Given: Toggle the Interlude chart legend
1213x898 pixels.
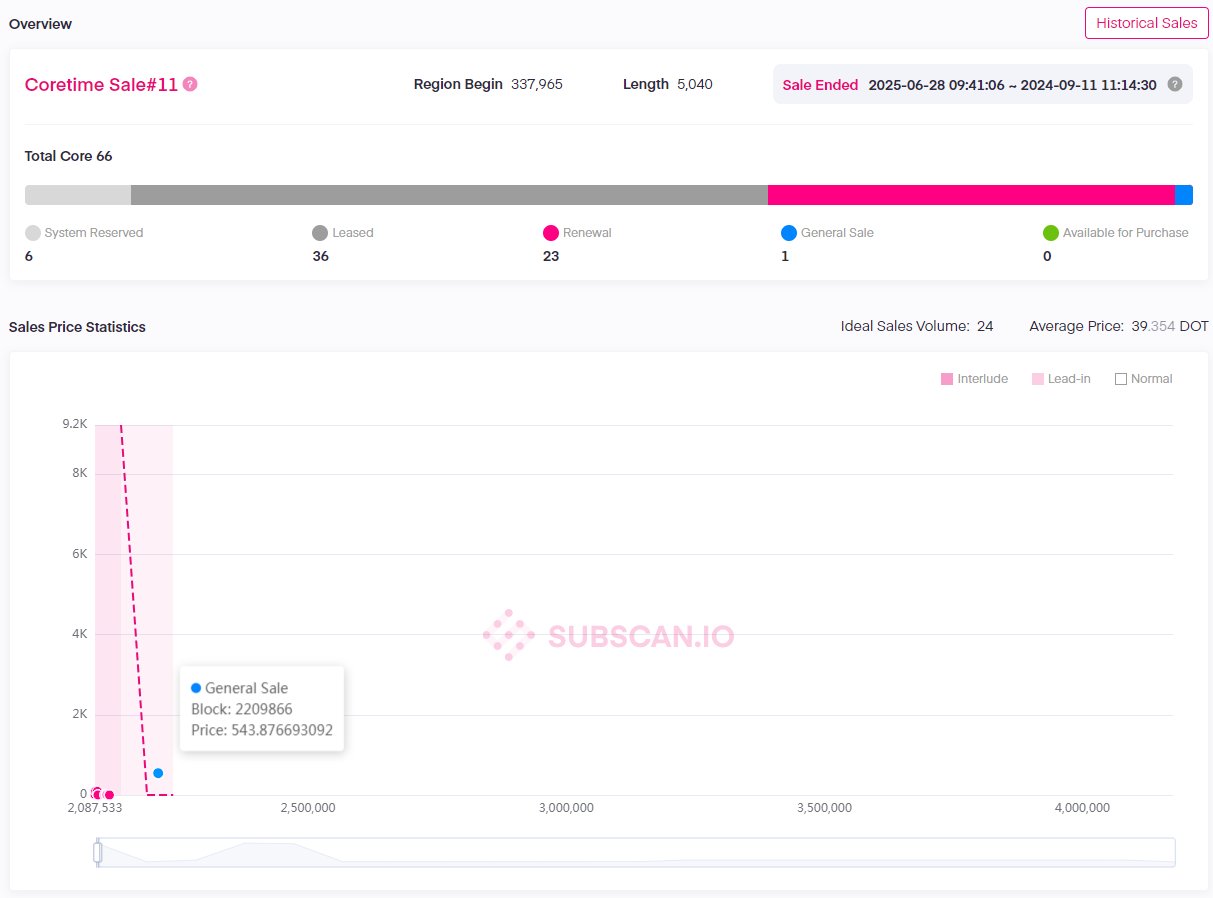Looking at the screenshot, I should (x=974, y=379).
